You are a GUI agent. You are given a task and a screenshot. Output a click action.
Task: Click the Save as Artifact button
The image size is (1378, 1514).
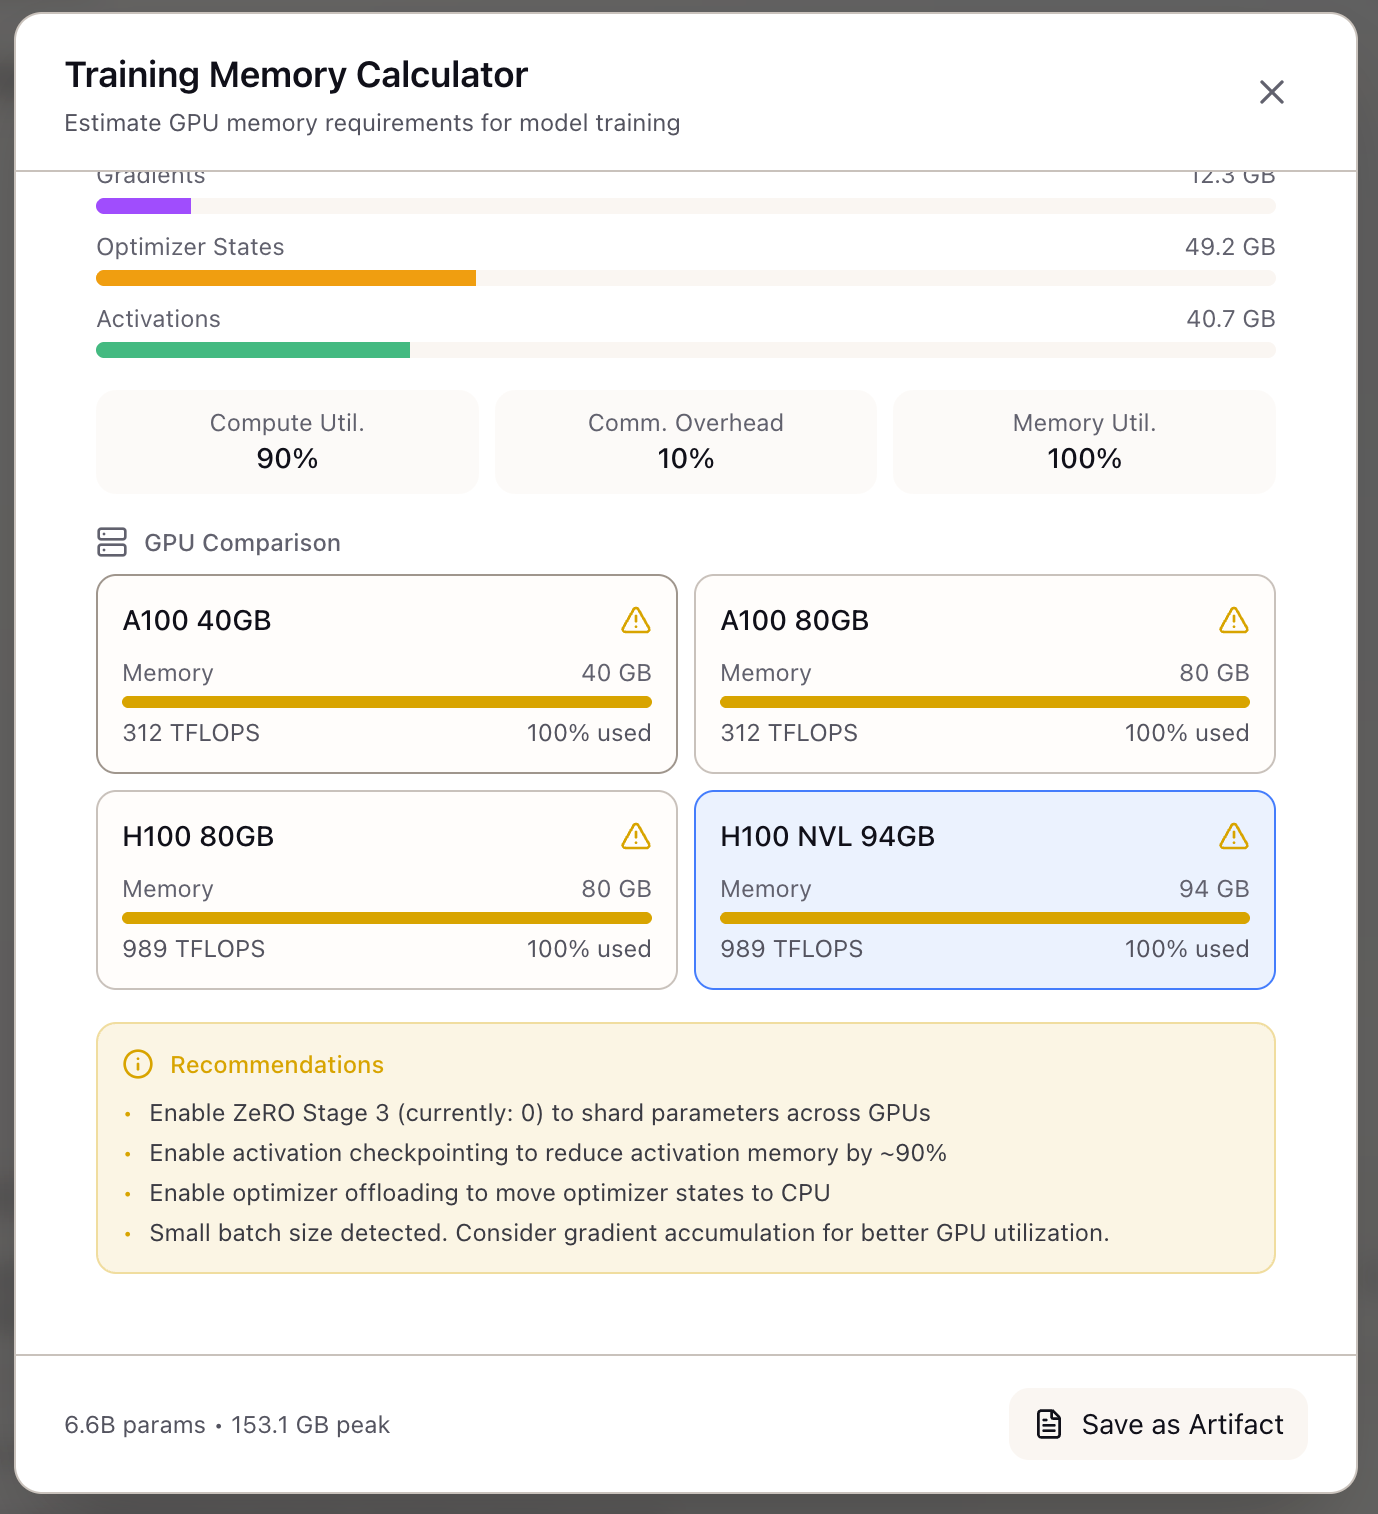pos(1158,1424)
